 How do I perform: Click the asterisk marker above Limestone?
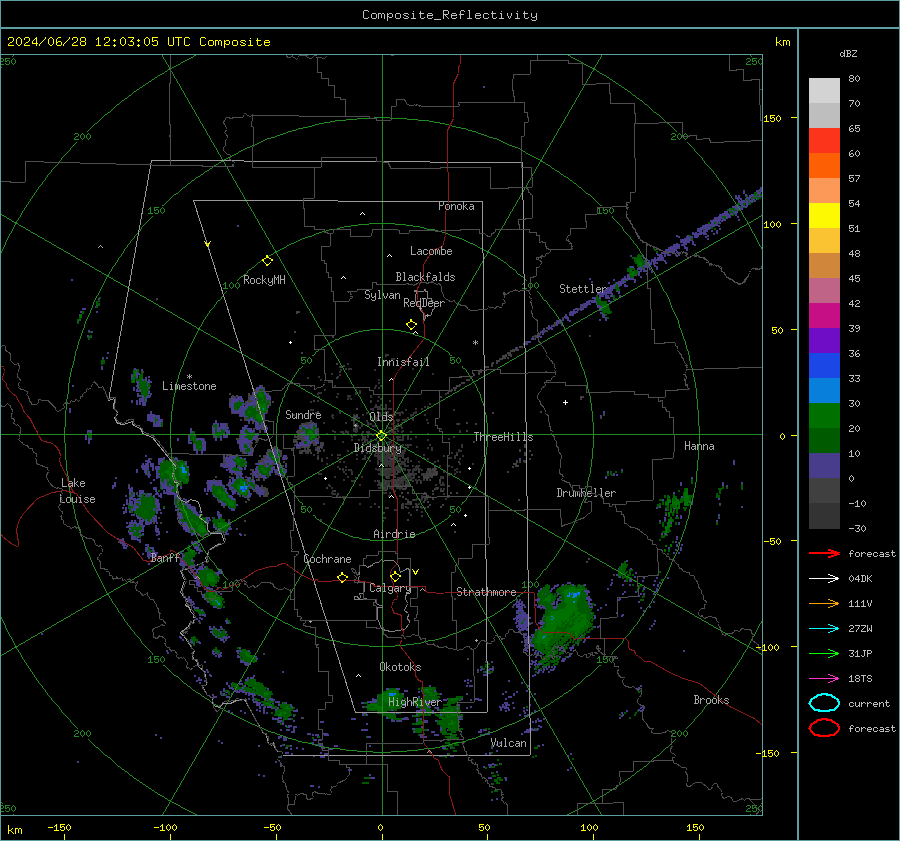(189, 377)
